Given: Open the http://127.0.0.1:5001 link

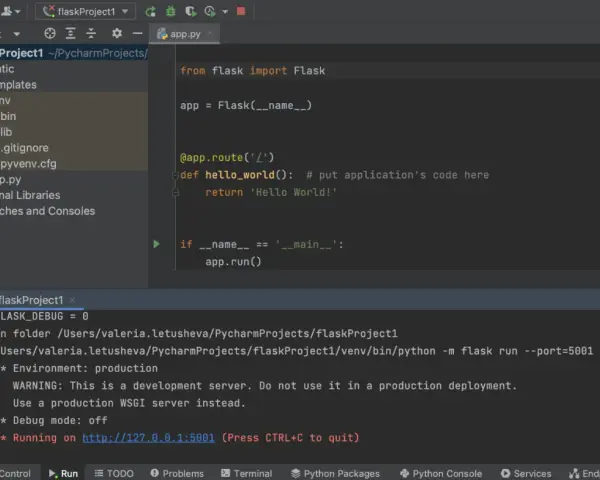Looking at the screenshot, I should pos(148,438).
